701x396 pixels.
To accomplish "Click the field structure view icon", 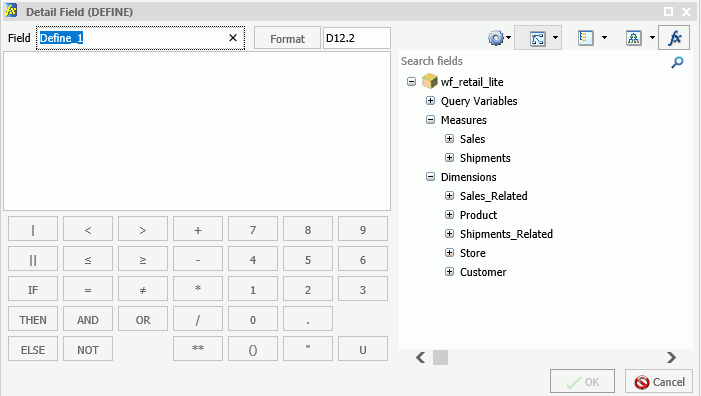I will click(x=537, y=38).
